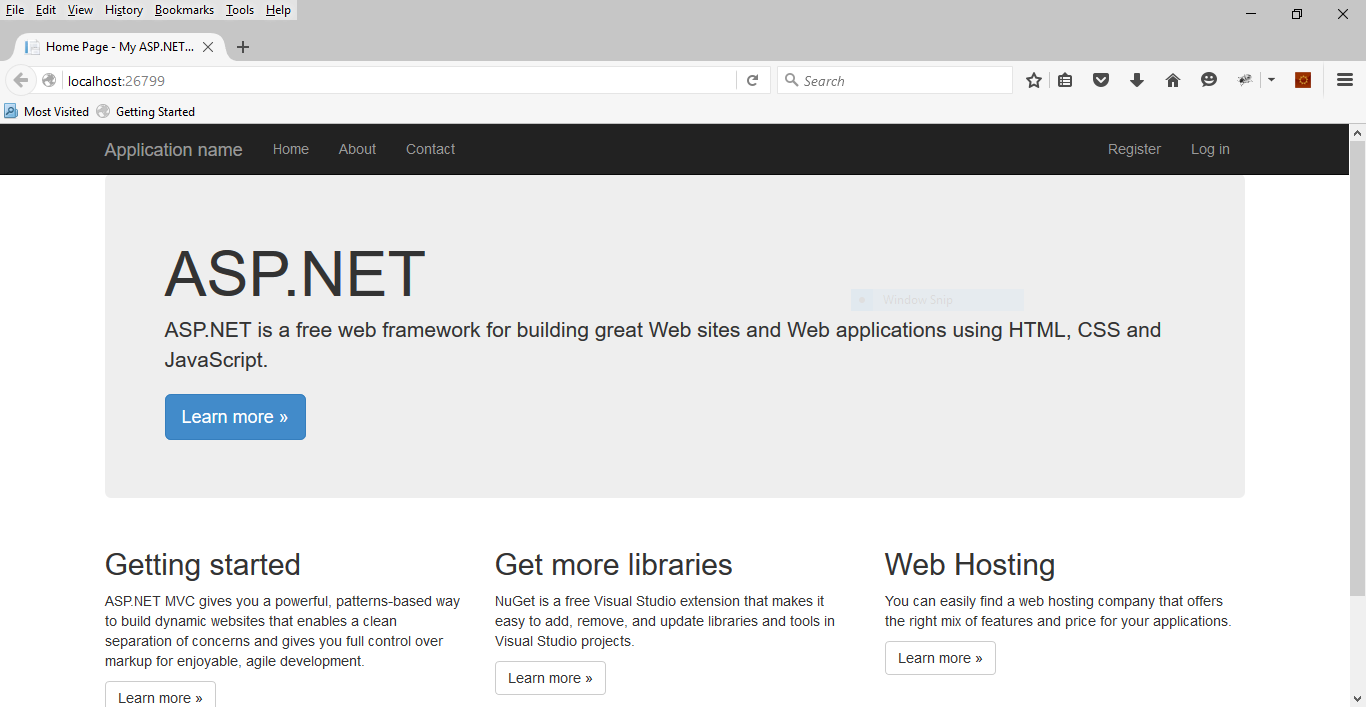Open the Register link
The width and height of the screenshot is (1366, 707).
(x=1134, y=148)
